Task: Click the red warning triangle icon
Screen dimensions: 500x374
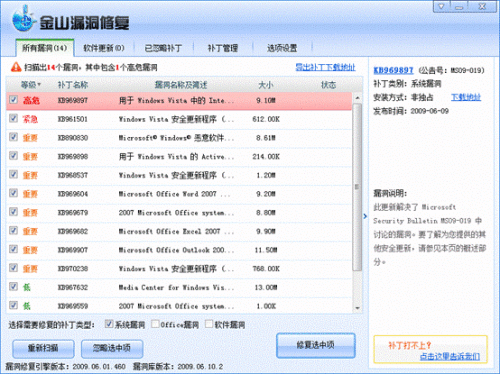Action: point(16,67)
